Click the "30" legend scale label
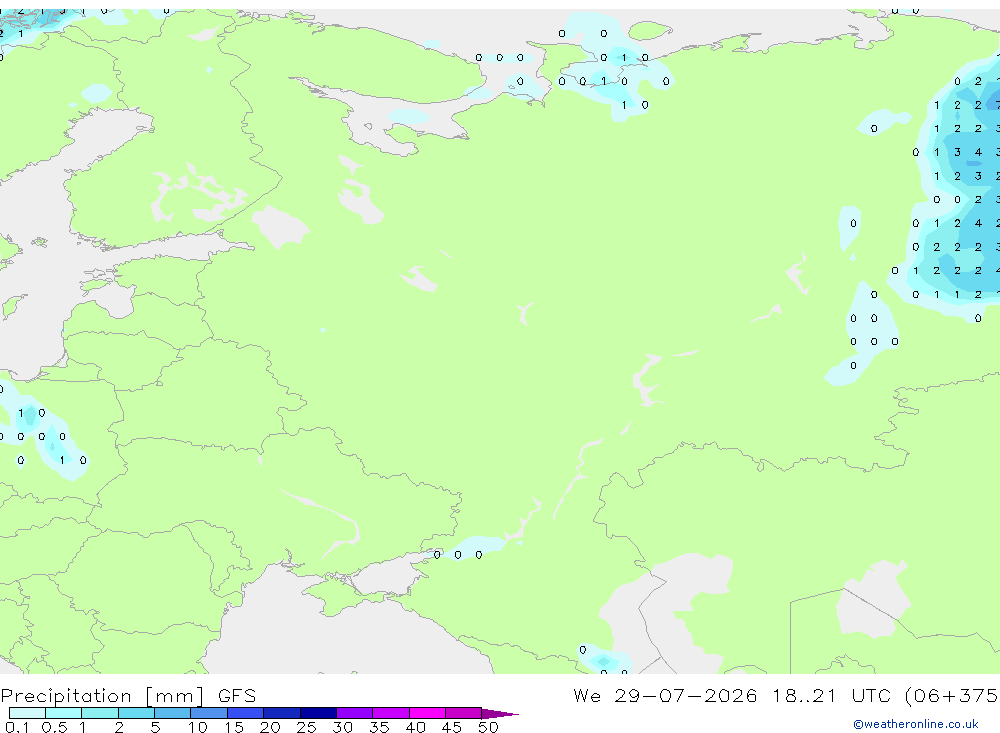This screenshot has width=1000, height=733. pos(342,727)
